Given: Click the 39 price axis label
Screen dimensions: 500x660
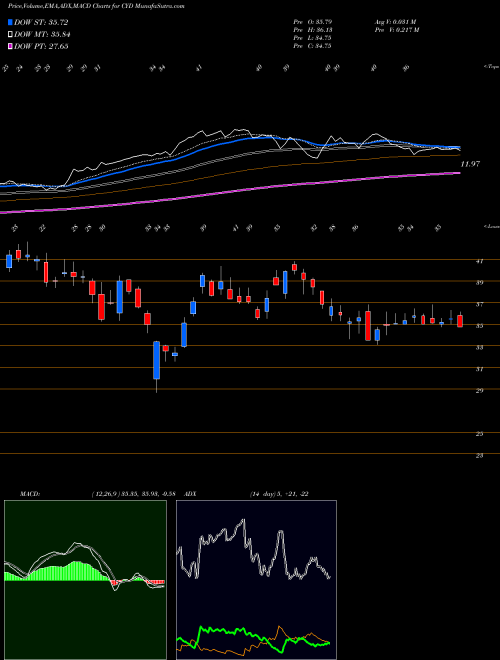Looking at the screenshot, I should click(479, 282).
